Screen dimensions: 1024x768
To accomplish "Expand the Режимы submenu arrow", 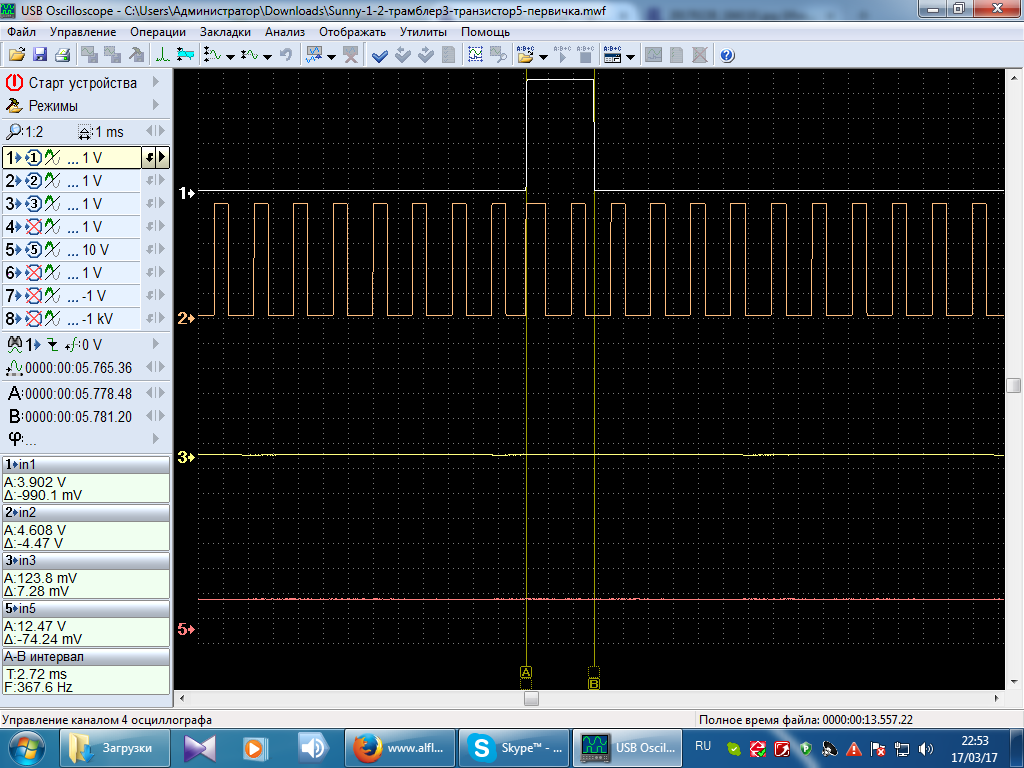I will tap(156, 106).
